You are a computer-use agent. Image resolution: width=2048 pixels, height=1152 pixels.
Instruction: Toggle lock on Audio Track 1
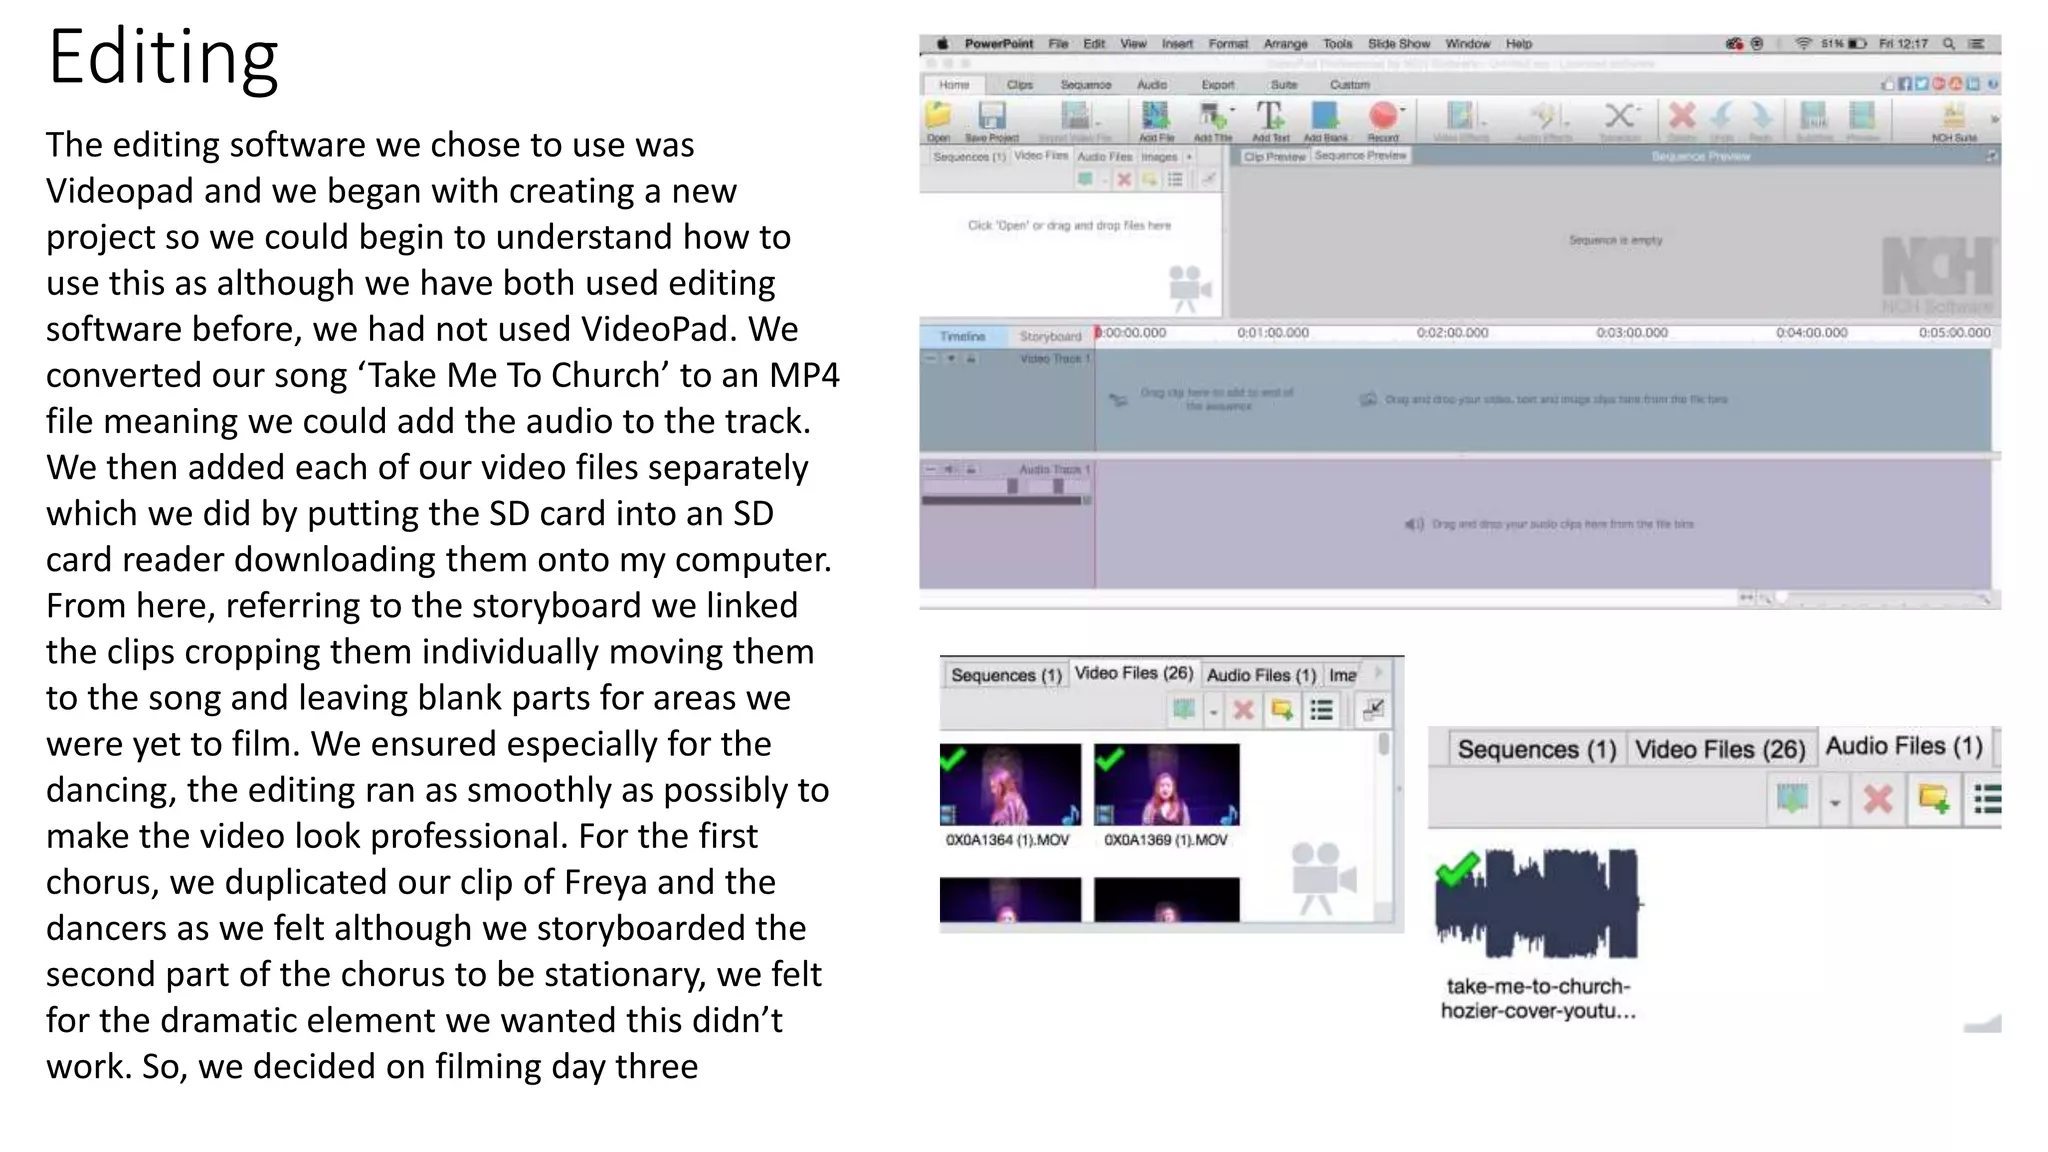pos(971,468)
